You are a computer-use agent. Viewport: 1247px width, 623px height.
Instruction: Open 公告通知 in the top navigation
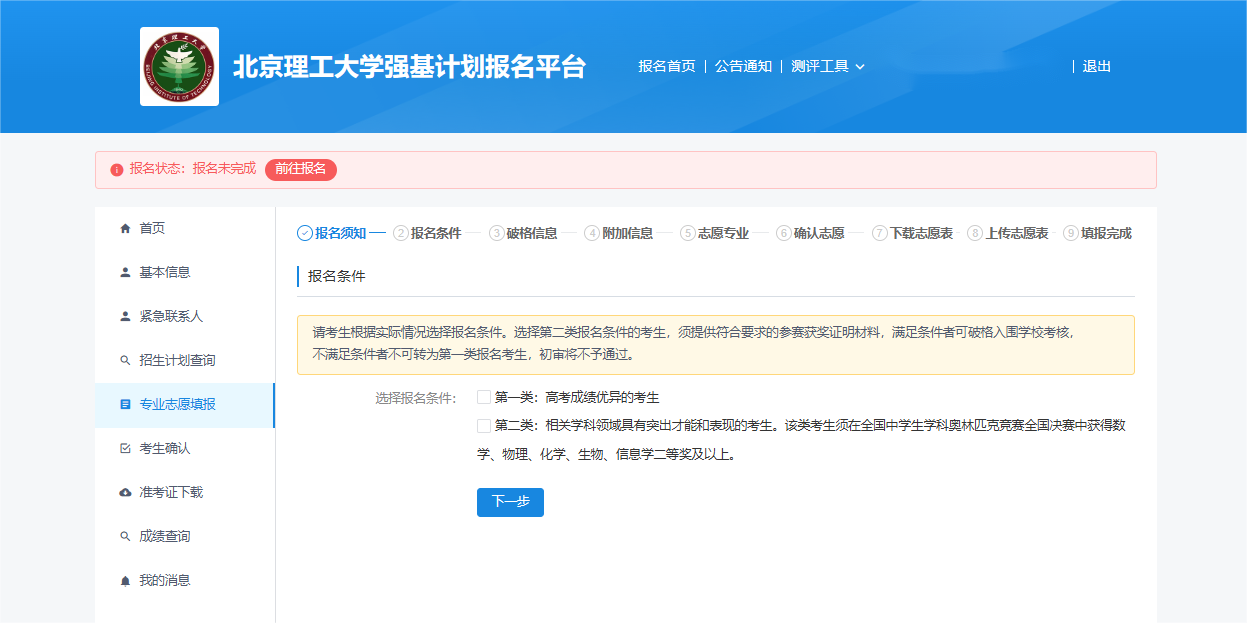click(743, 66)
